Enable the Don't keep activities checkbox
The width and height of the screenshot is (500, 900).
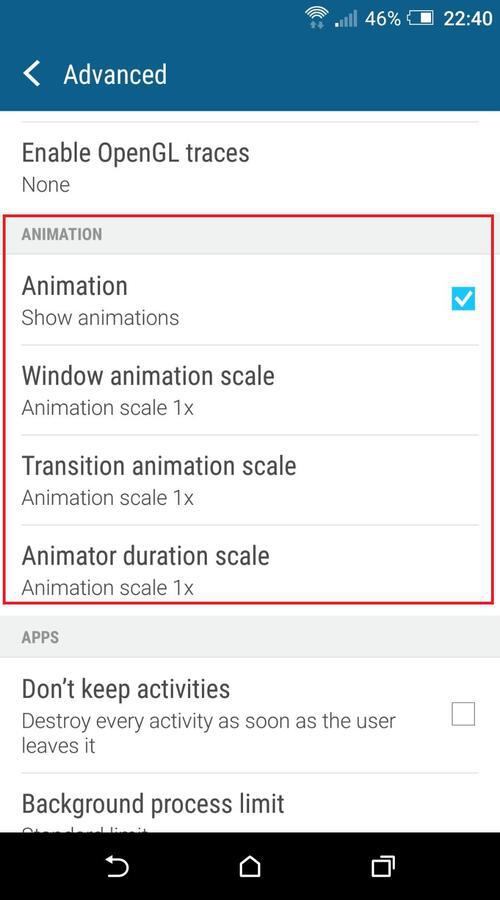463,714
